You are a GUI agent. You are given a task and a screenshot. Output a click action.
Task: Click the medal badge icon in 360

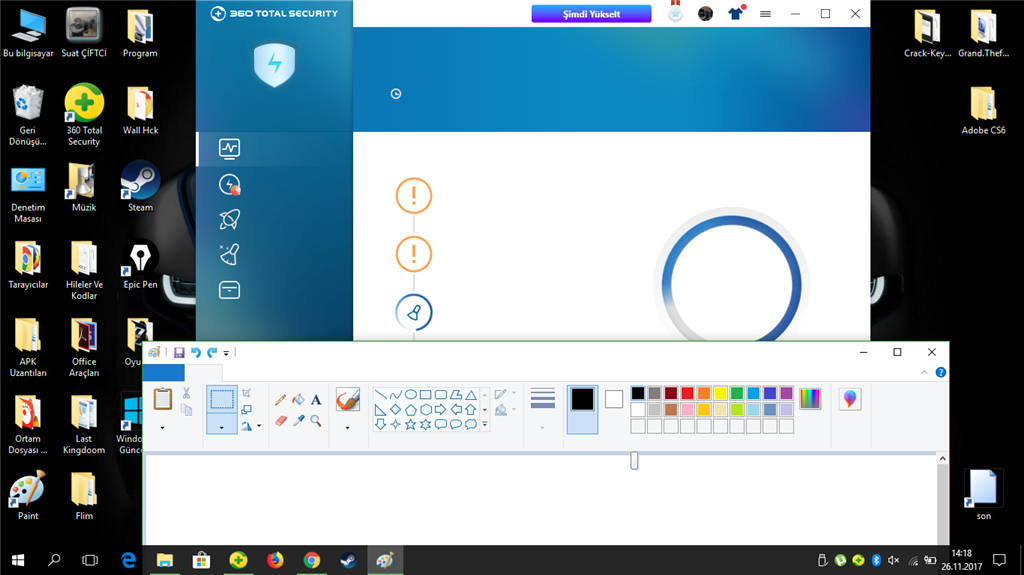675,12
